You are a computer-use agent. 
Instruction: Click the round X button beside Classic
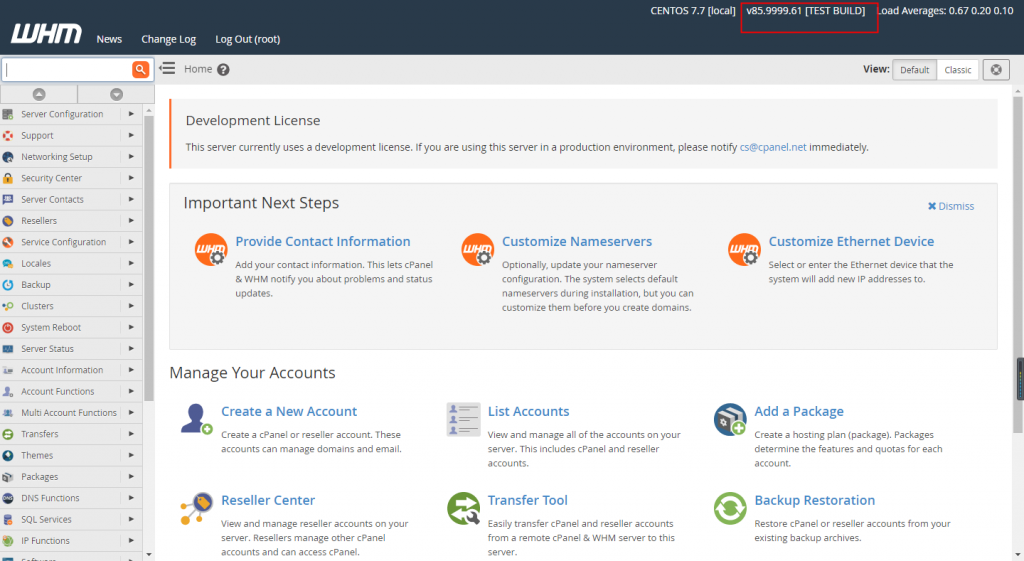[x=996, y=70]
